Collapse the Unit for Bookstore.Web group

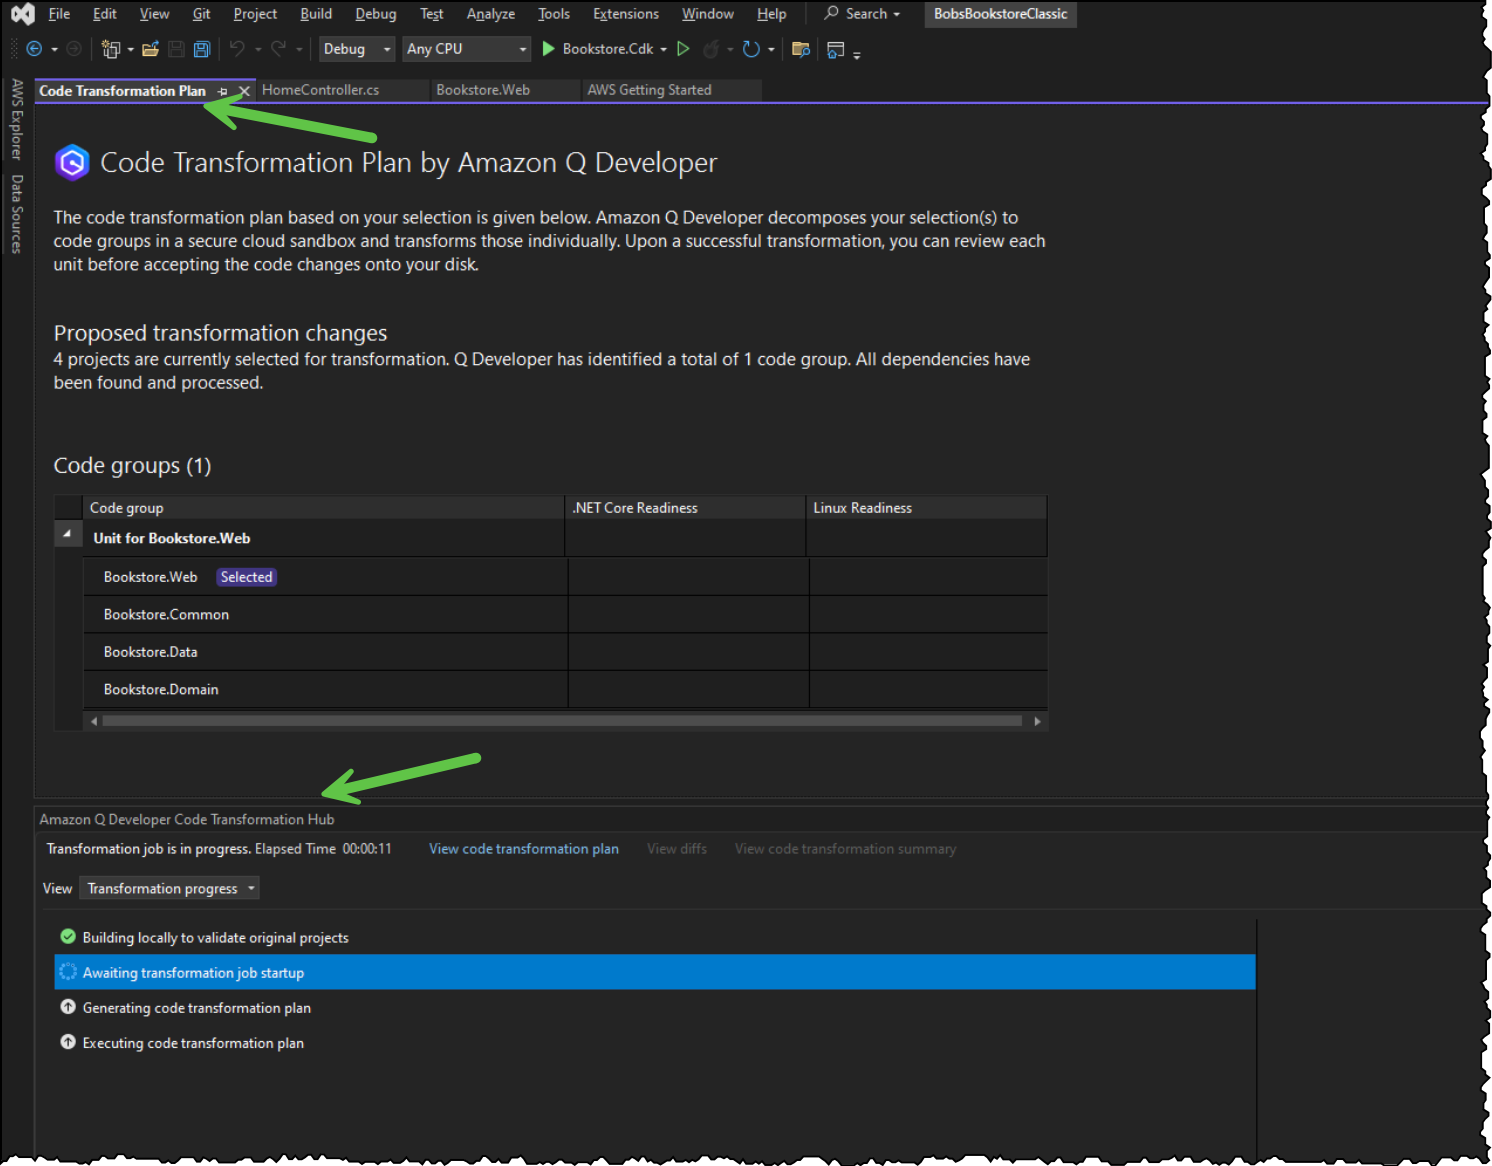coord(67,533)
